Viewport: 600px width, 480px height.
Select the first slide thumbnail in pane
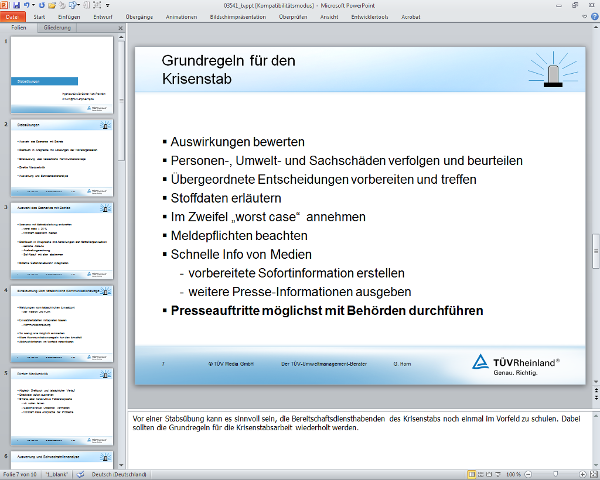coord(64,75)
